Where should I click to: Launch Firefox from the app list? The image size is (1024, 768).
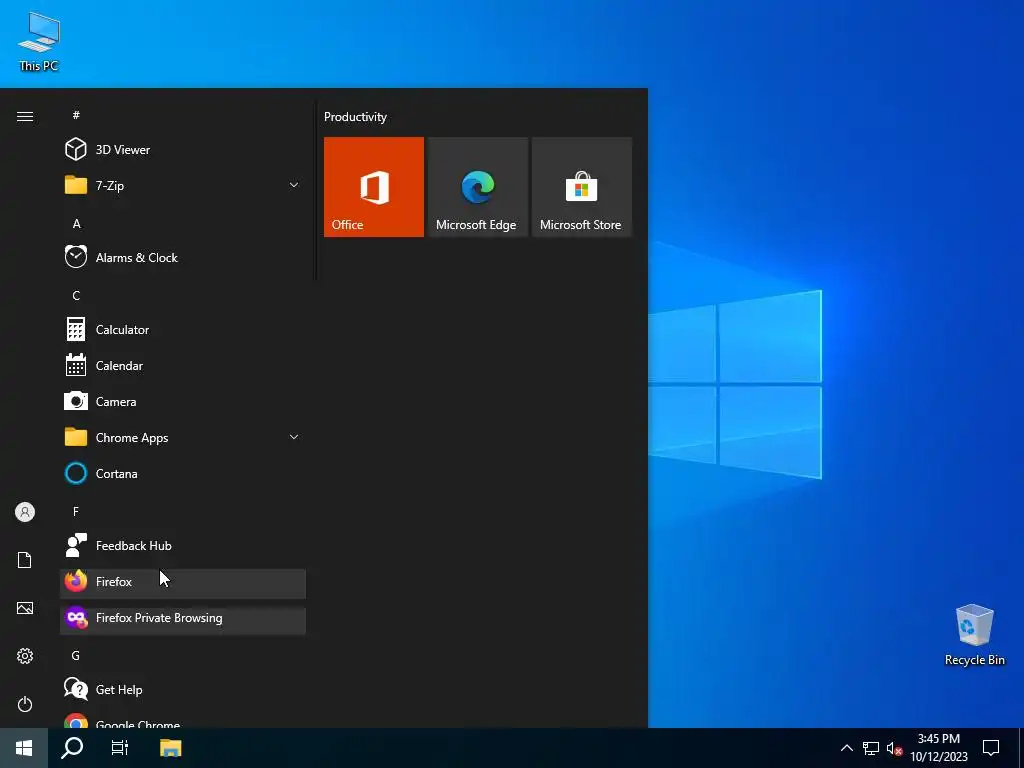click(x=183, y=582)
